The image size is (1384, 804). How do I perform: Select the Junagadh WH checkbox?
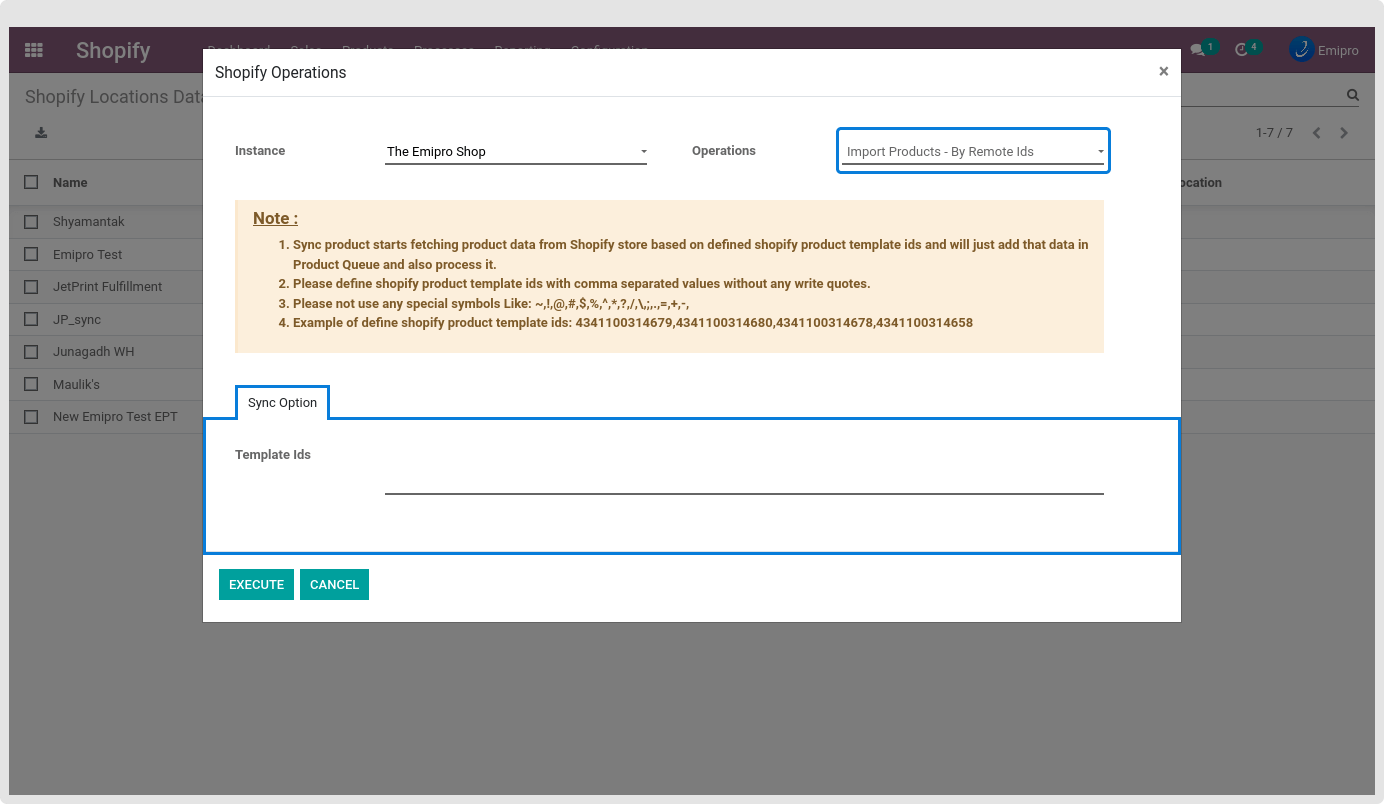[32, 352]
